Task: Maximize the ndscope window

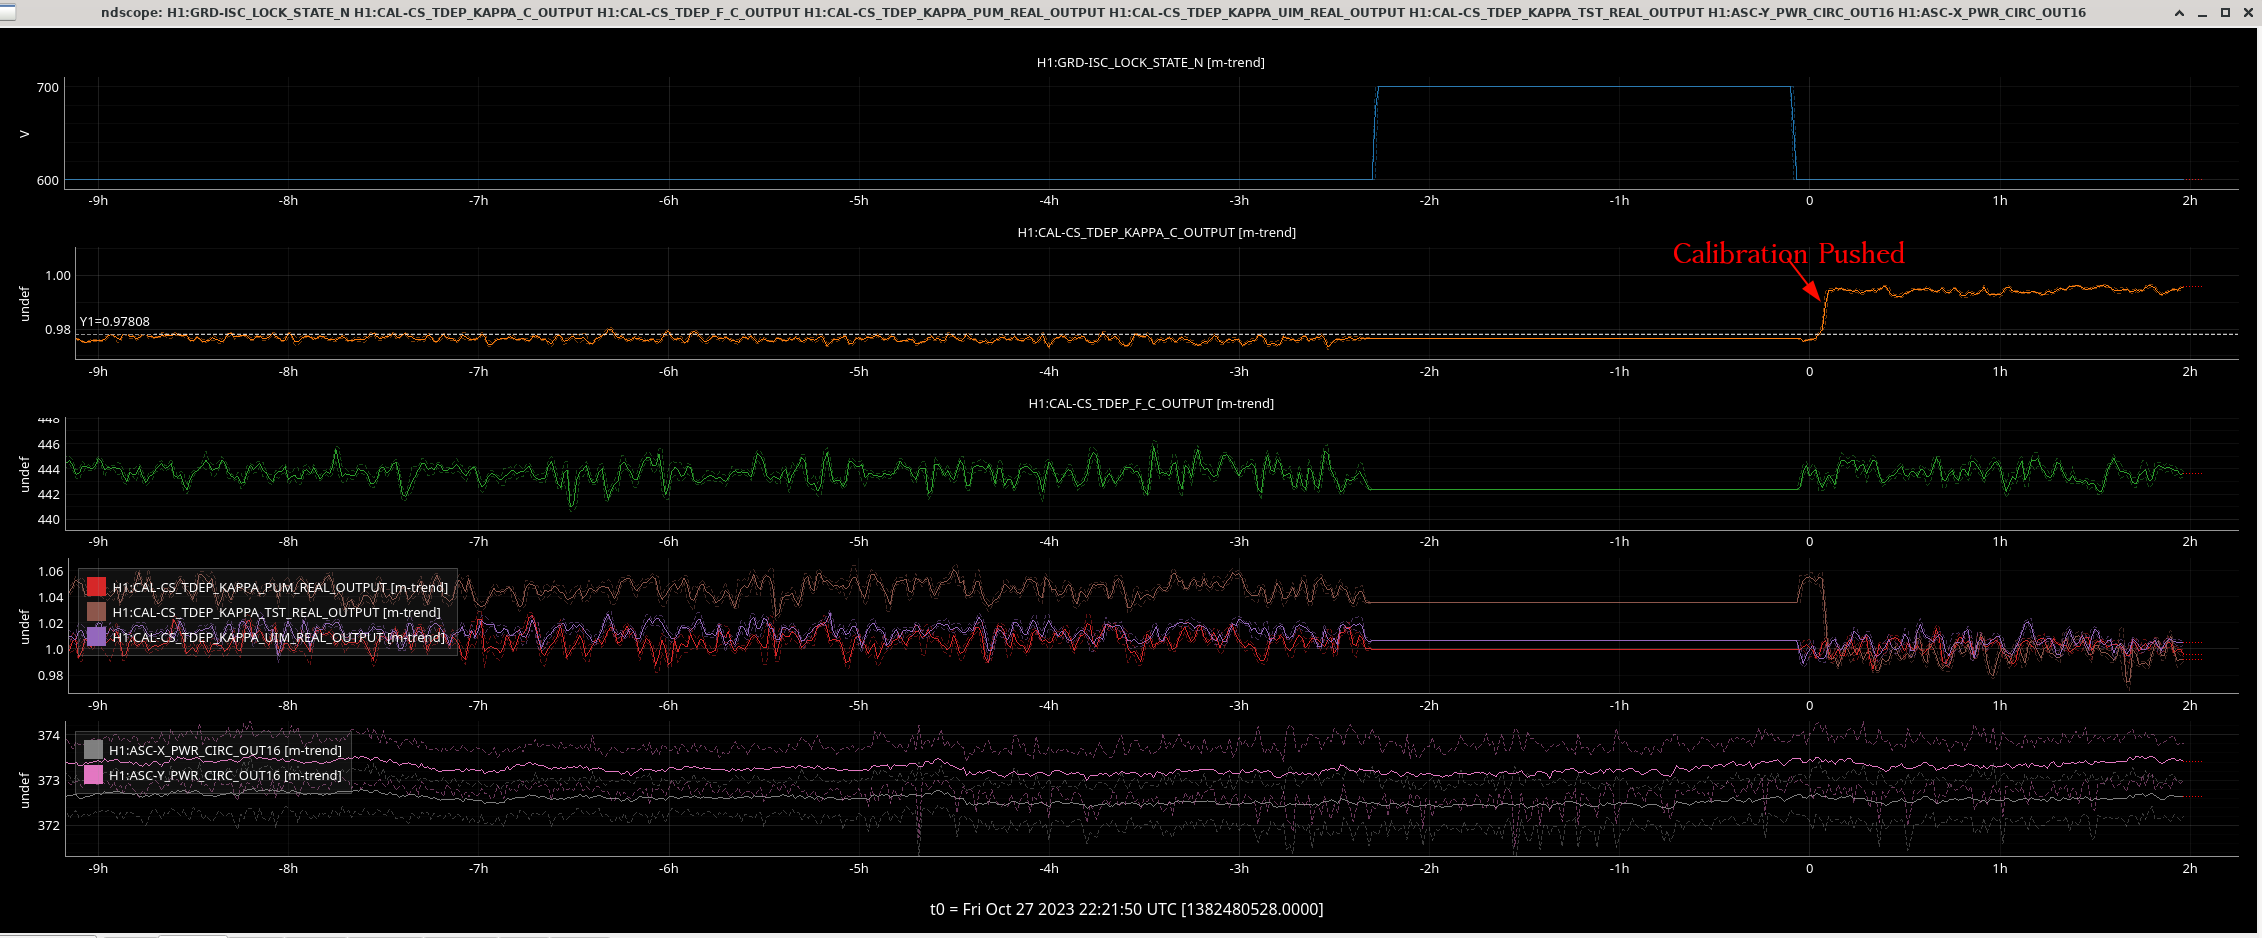Action: [2225, 13]
